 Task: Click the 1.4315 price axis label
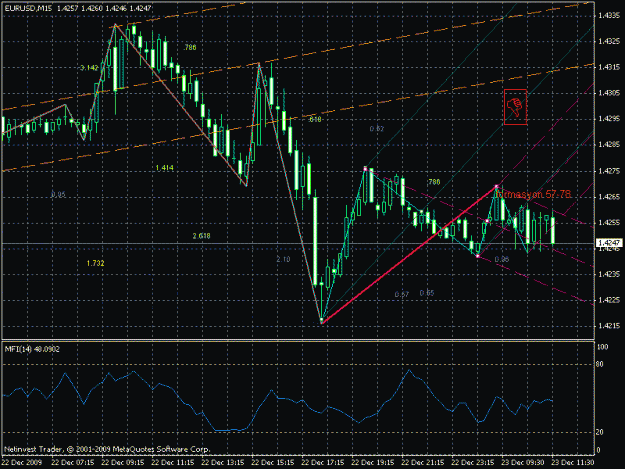(609, 67)
